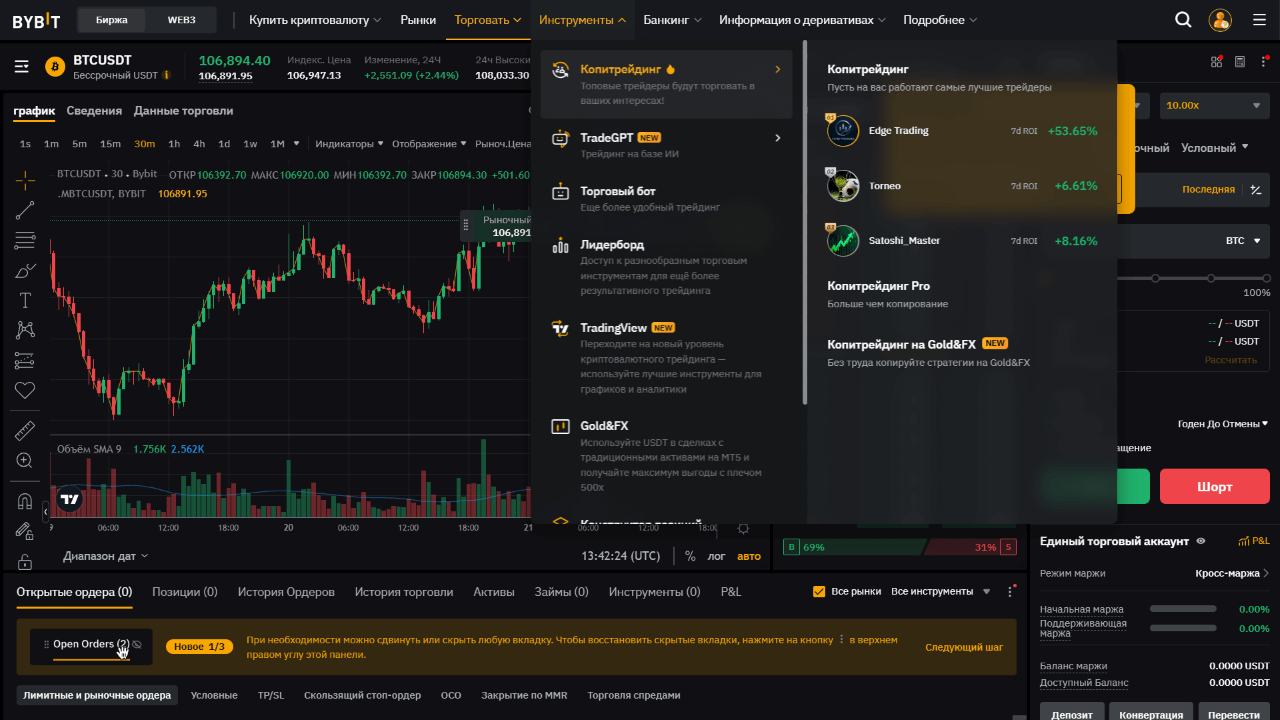Click the favorites heart icon in chart toolbar

[25, 390]
